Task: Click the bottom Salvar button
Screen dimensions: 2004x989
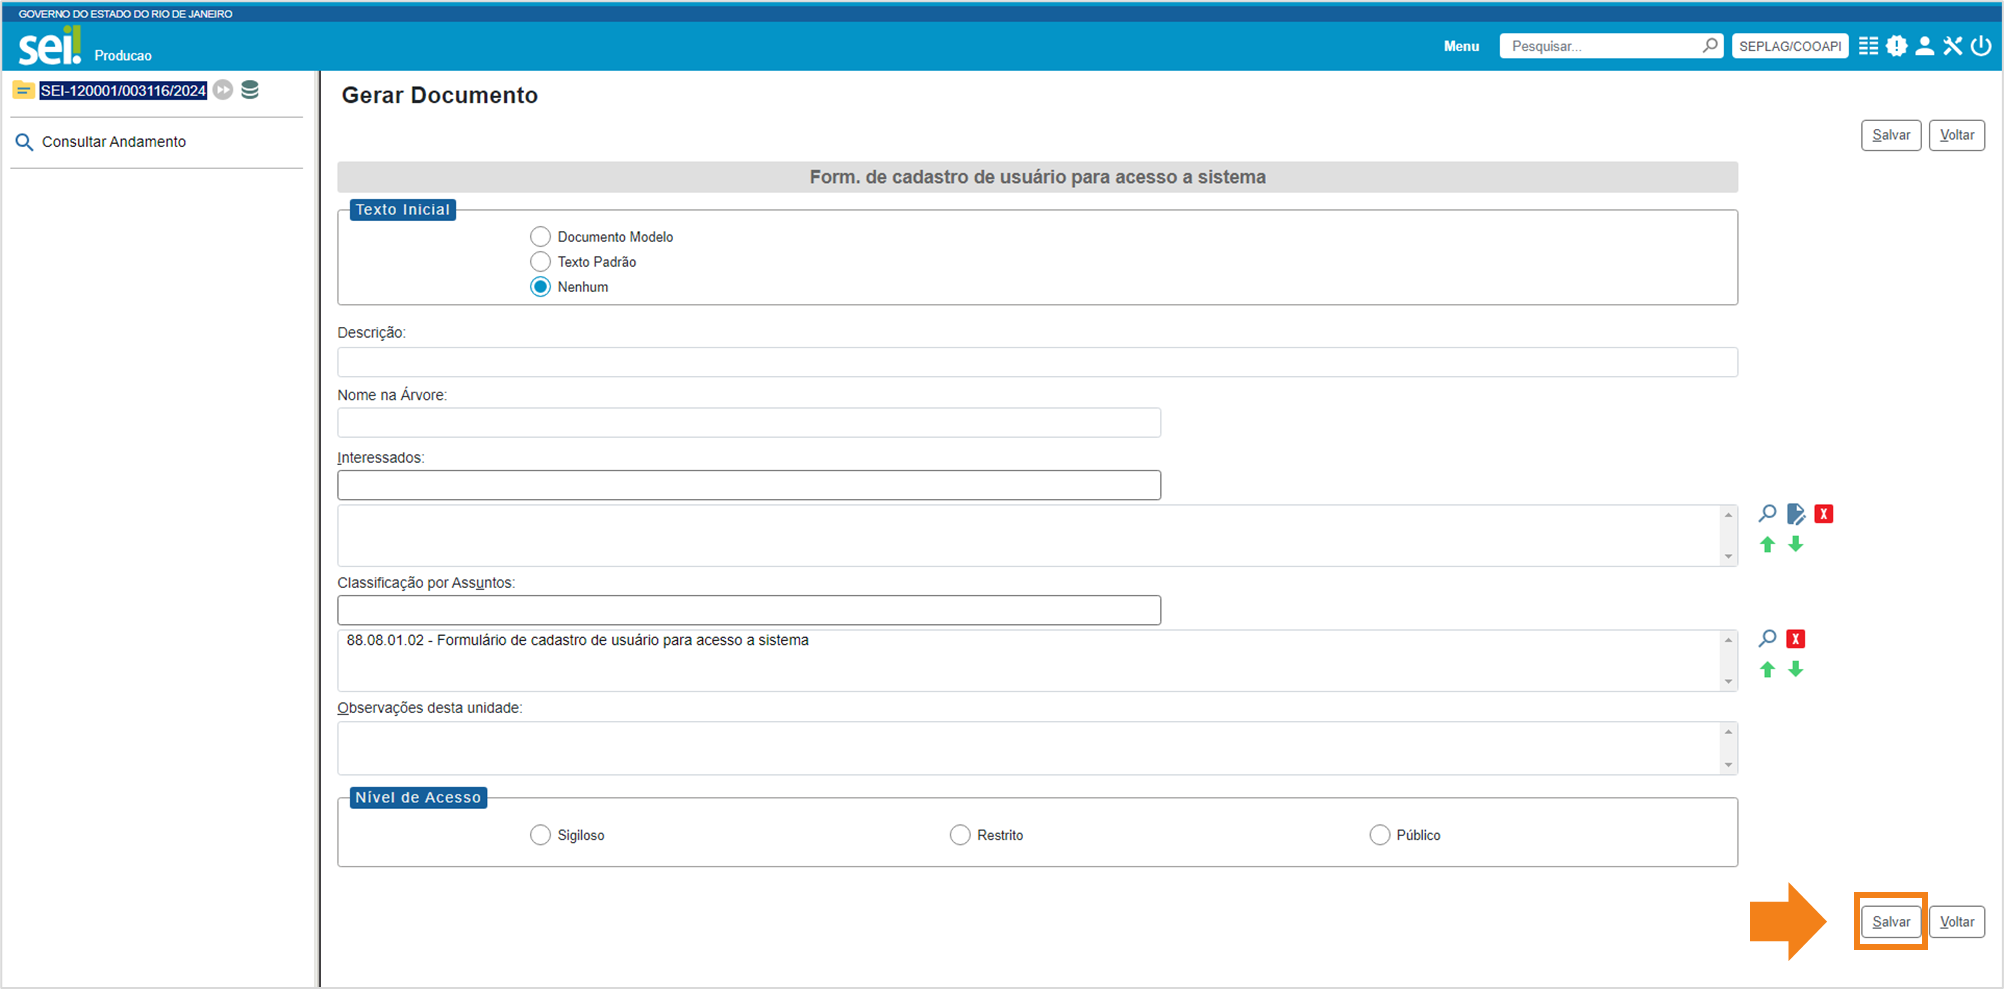Action: [1890, 922]
